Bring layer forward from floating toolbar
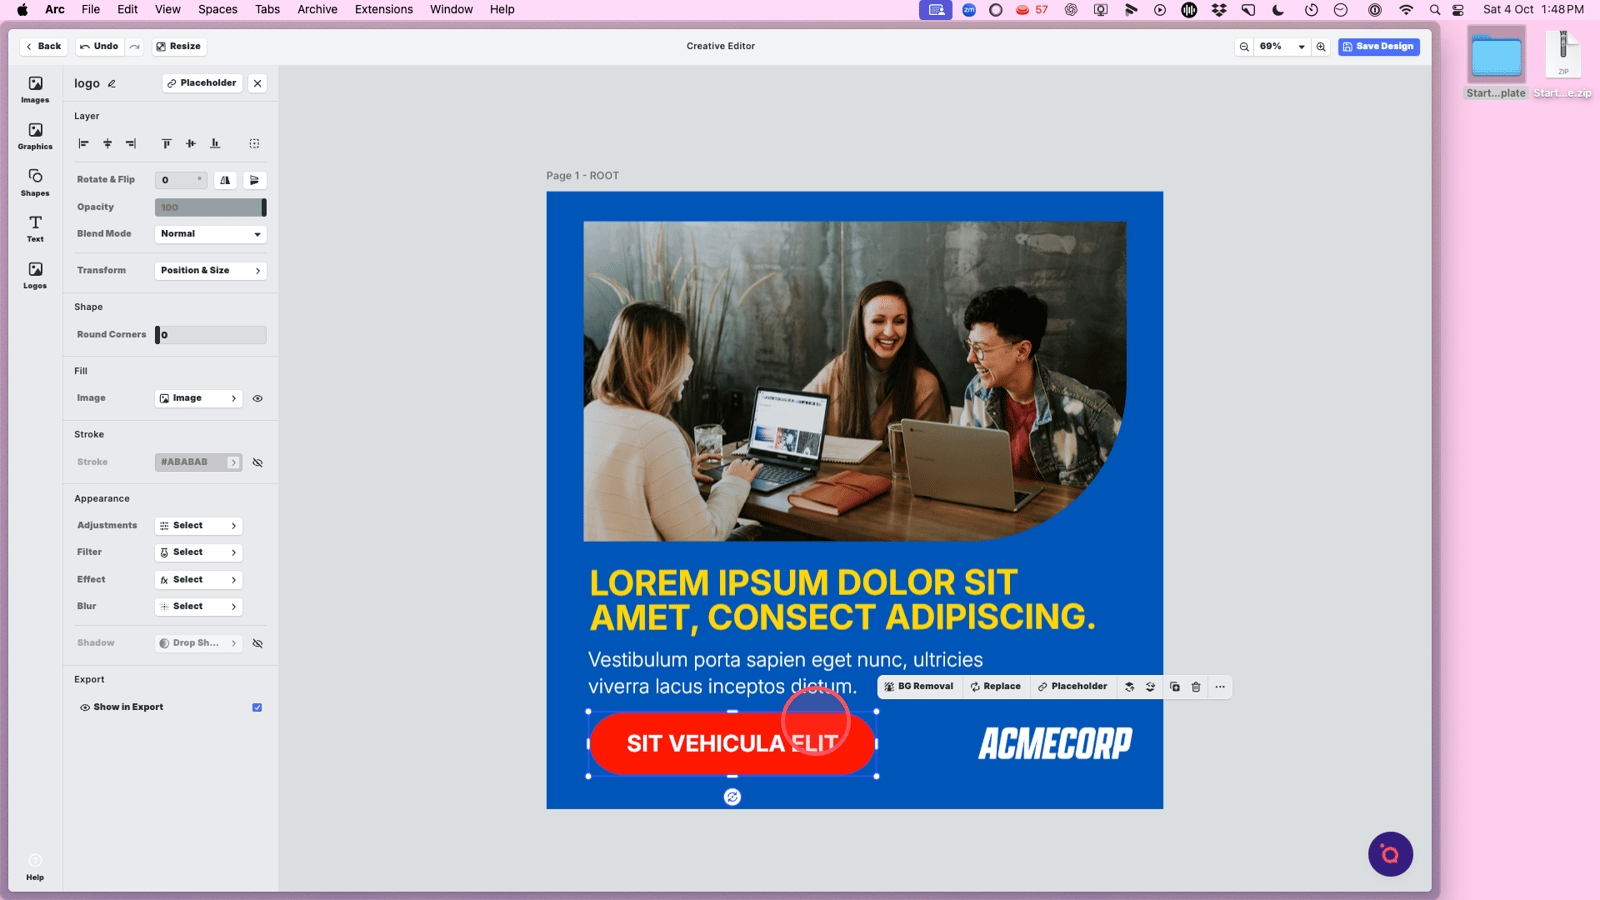Screen dimensions: 1600x900 [1129, 687]
